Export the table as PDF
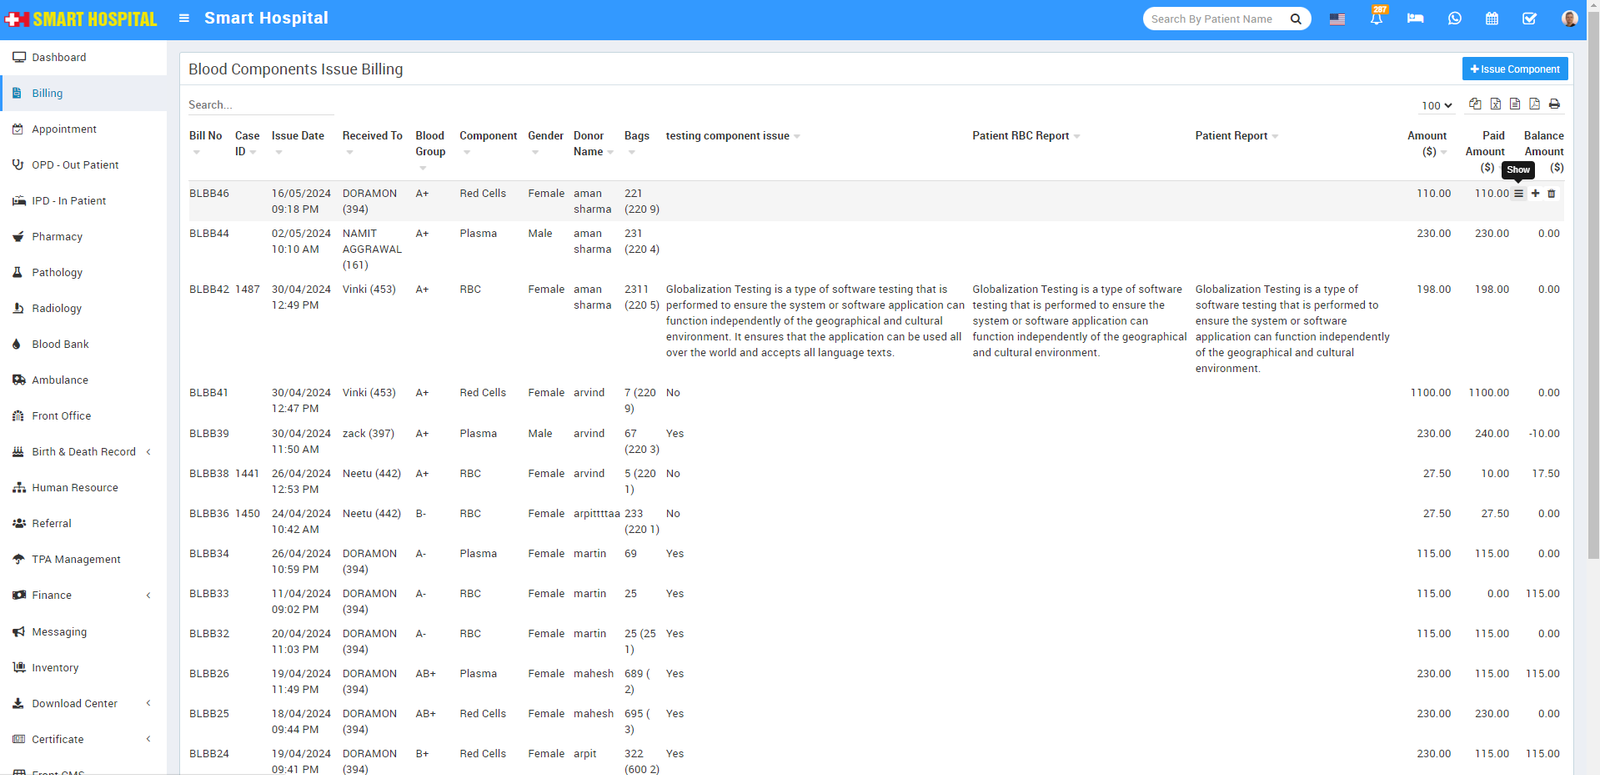 click(1534, 104)
